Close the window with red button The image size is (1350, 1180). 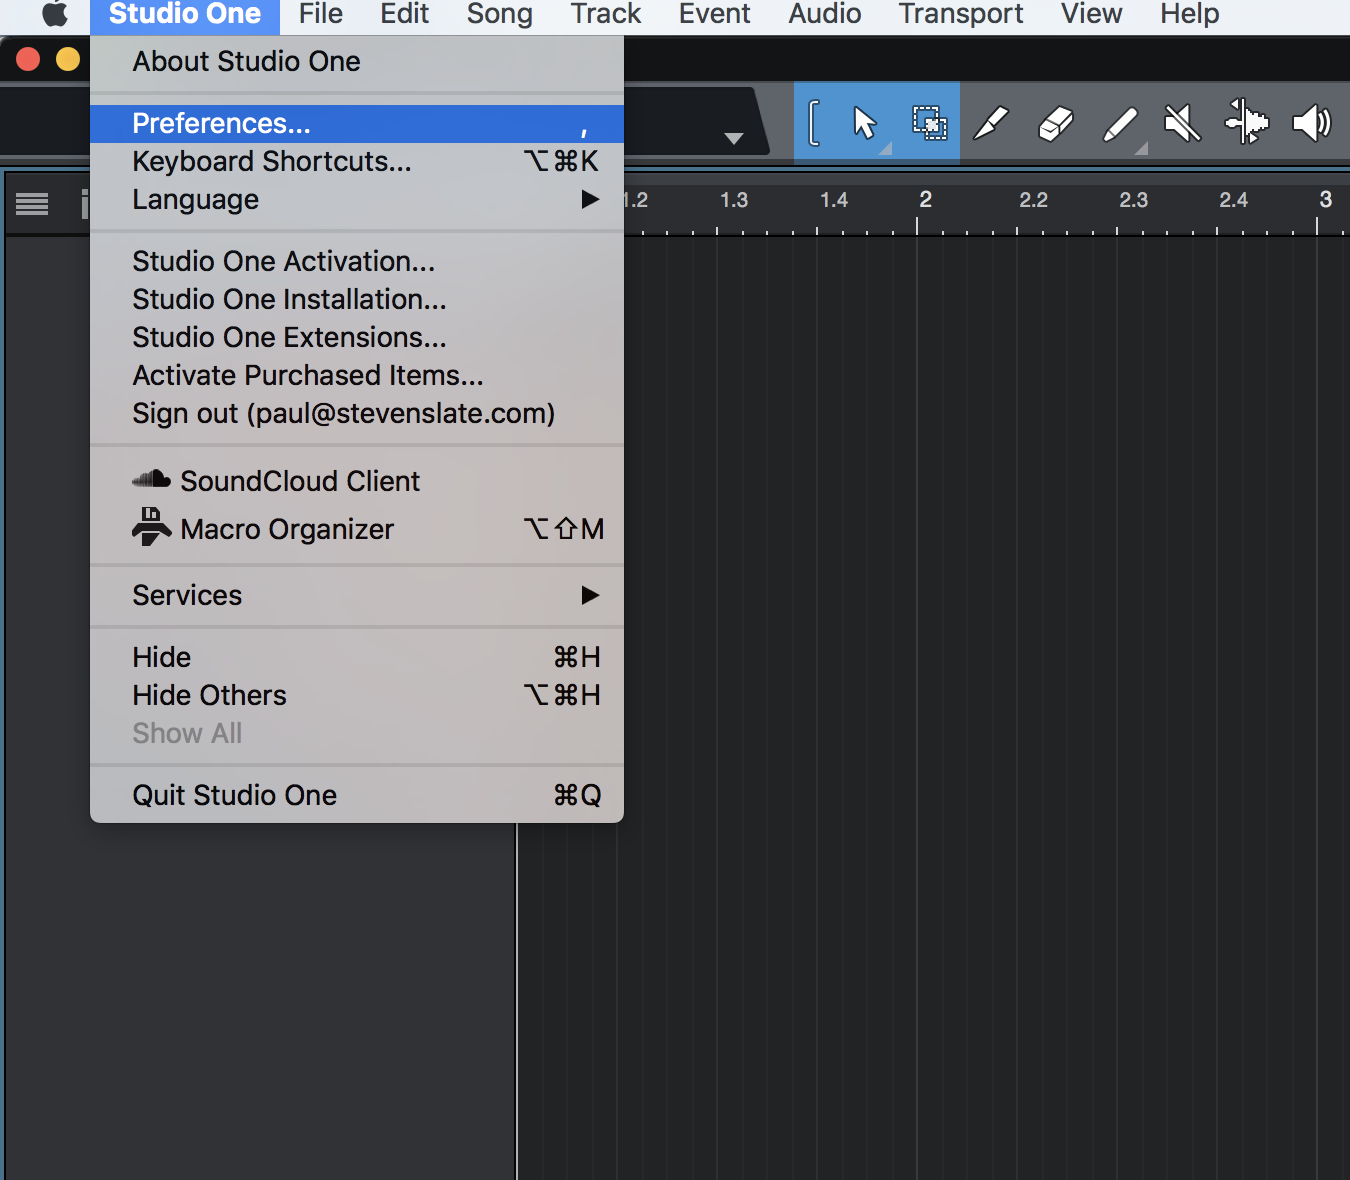28,60
